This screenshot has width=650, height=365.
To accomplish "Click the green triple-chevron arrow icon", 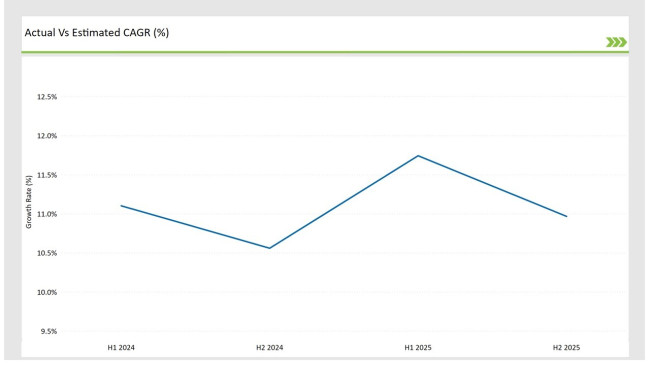I will point(616,42).
